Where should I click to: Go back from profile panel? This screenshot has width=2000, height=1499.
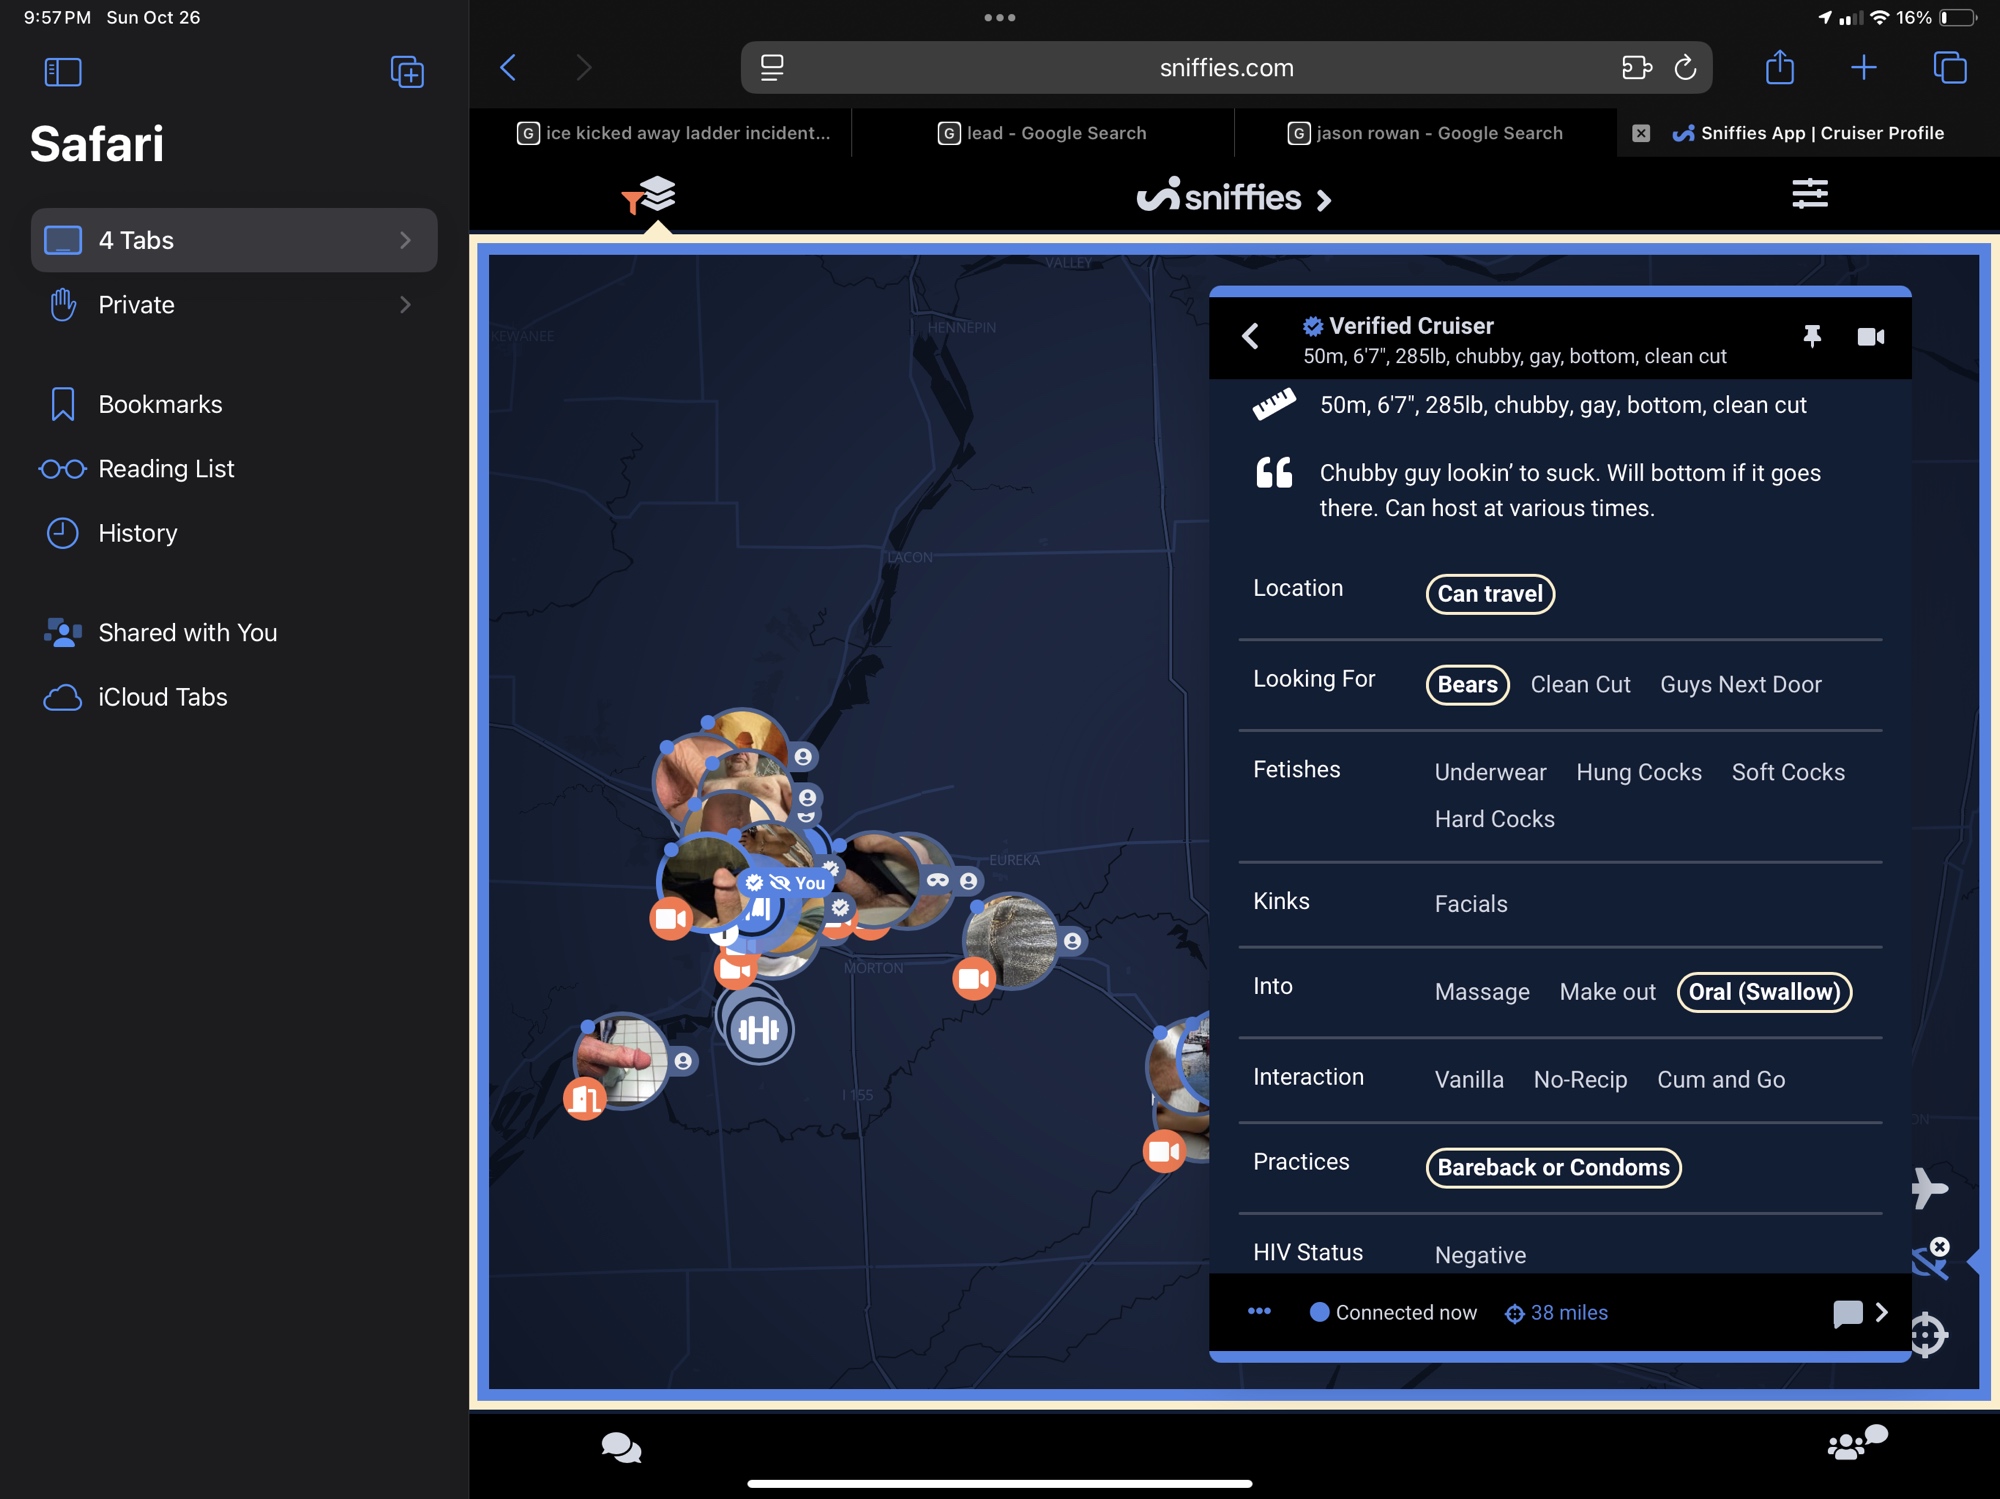coord(1250,337)
